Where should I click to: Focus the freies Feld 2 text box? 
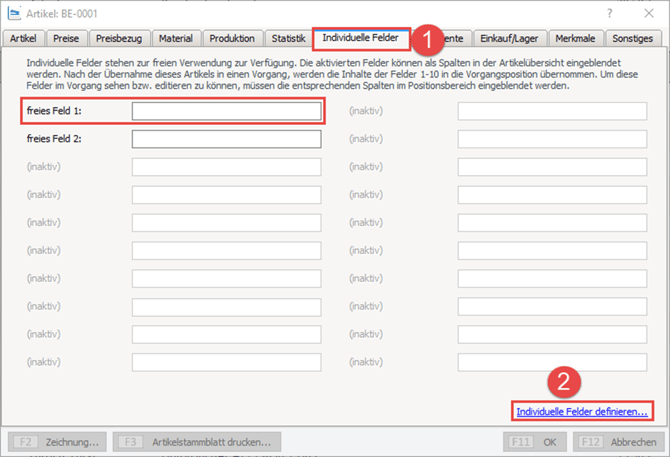226,139
